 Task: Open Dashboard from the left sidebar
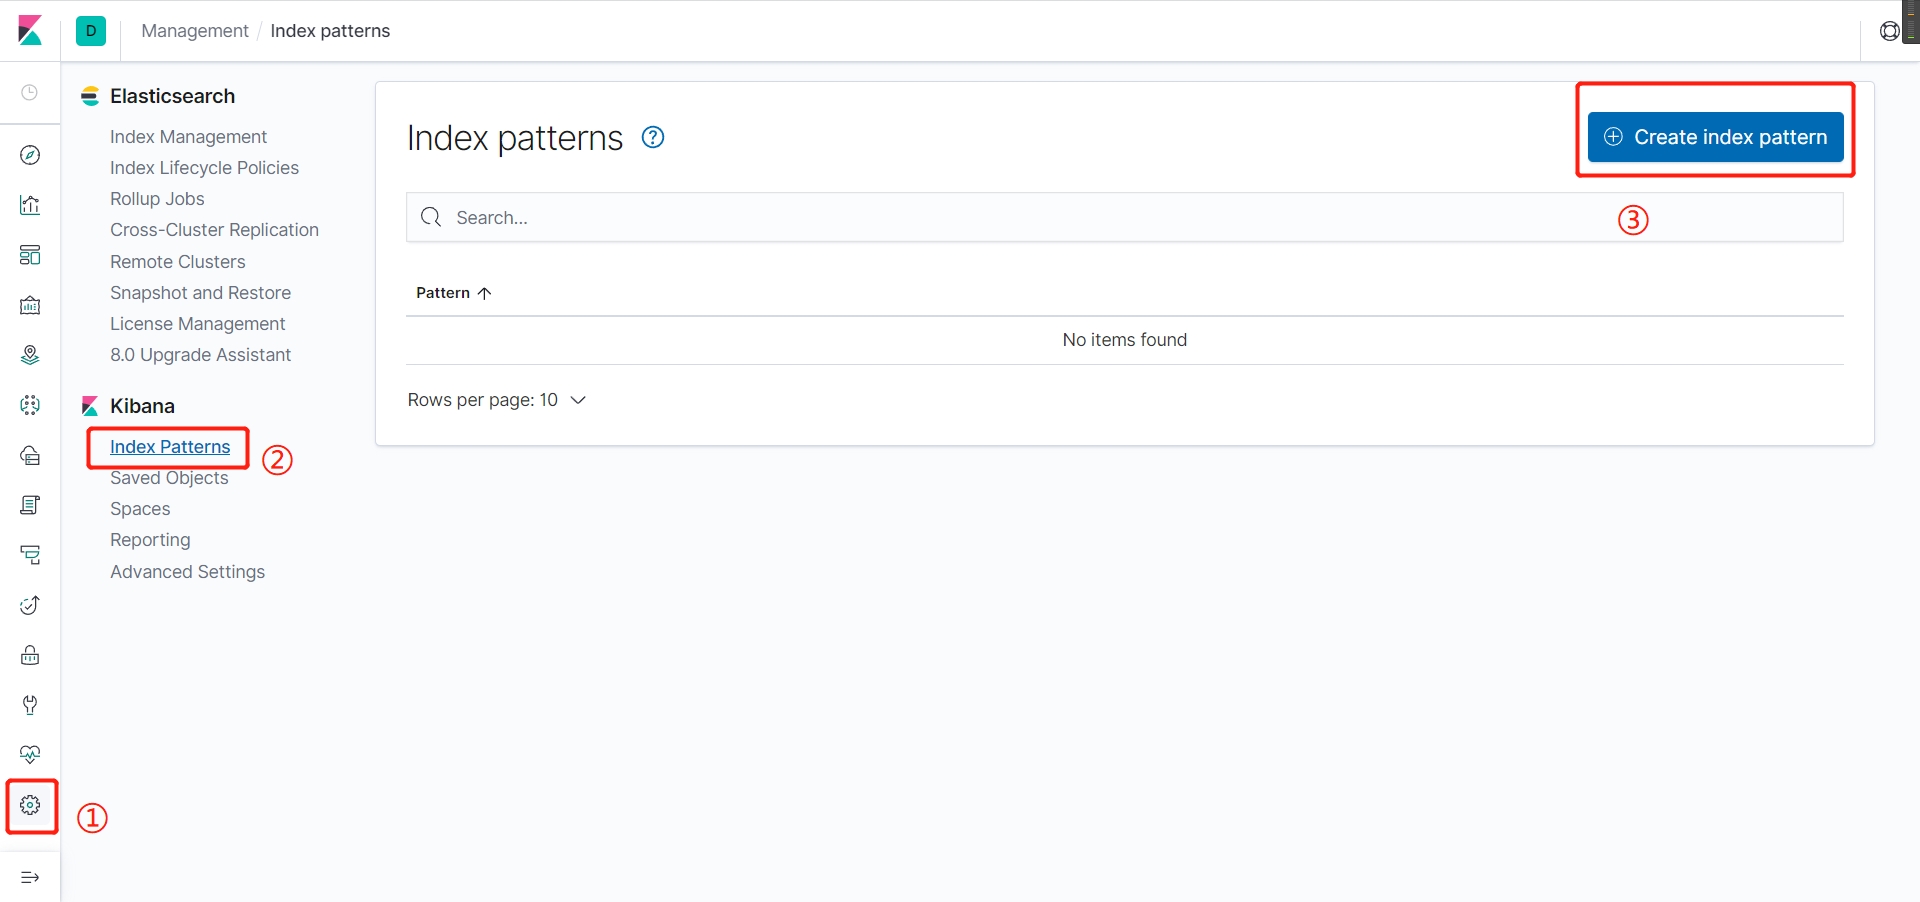pyautogui.click(x=30, y=255)
